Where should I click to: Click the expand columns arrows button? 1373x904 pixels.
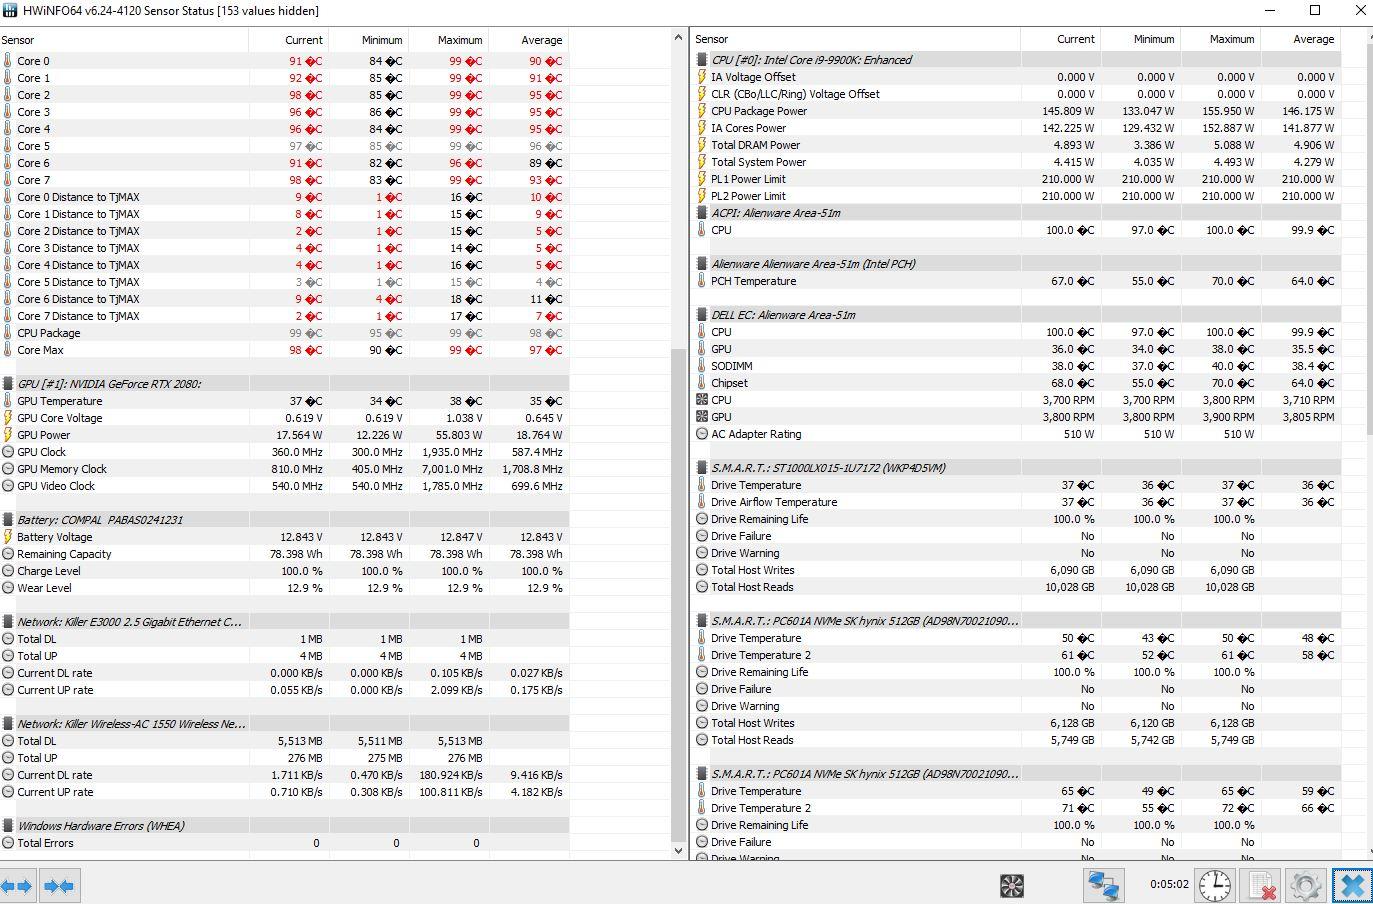(x=18, y=885)
